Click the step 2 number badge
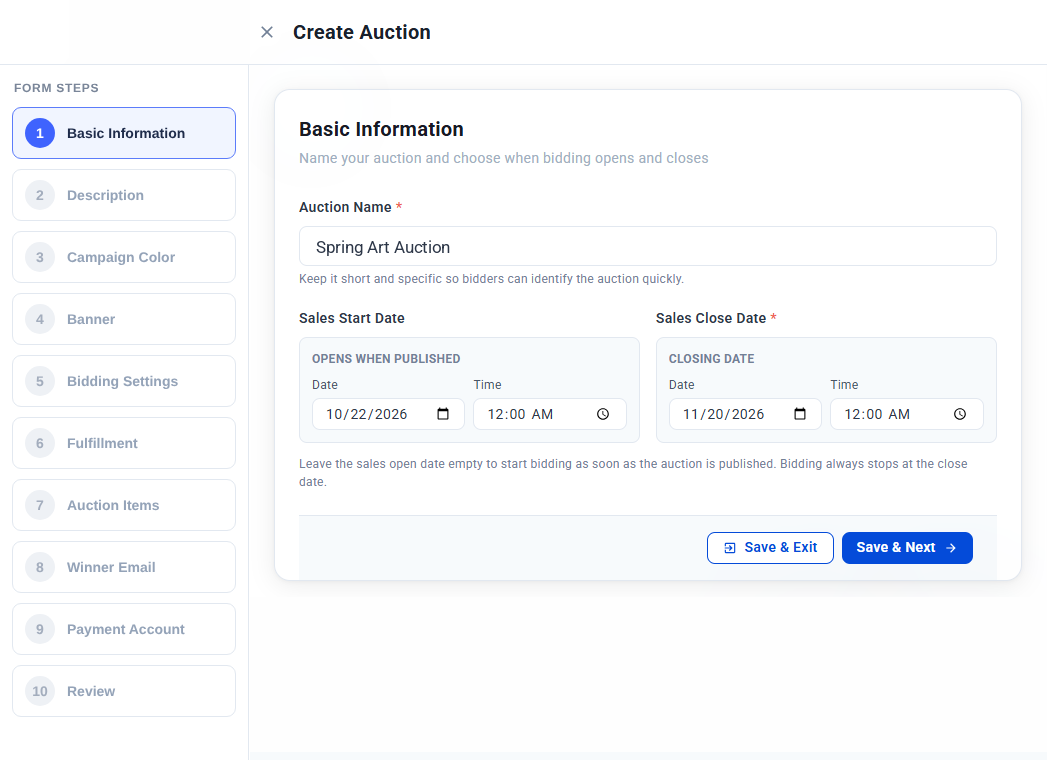This screenshot has height=760, width=1047. coord(40,195)
